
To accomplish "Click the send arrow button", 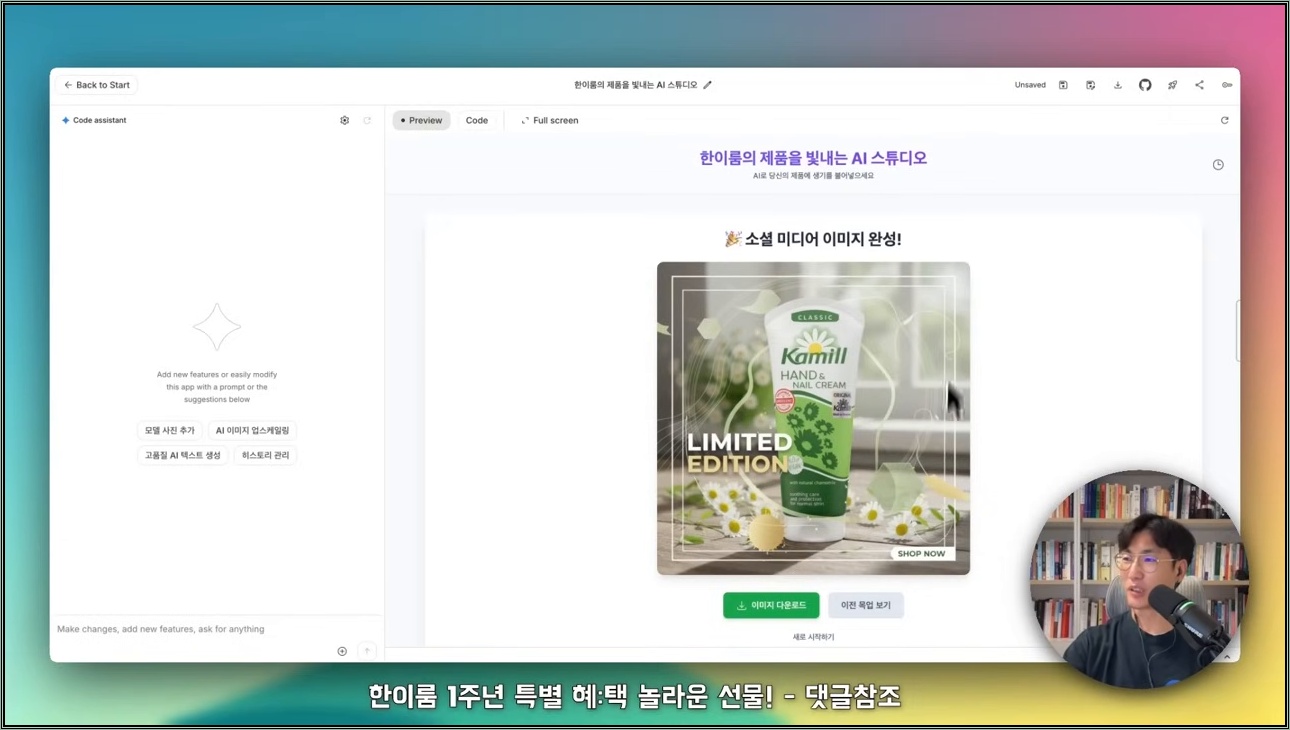I will (367, 651).
